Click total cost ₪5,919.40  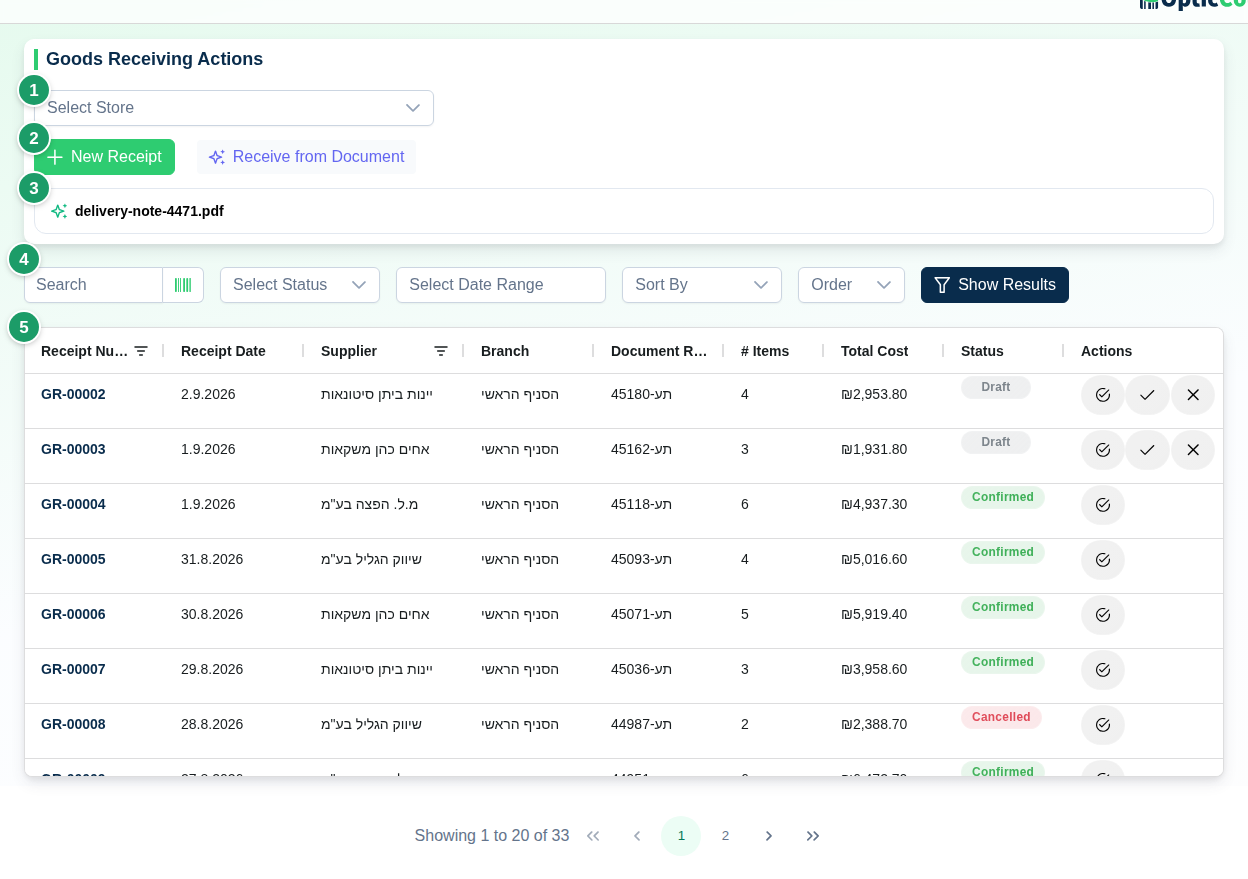click(874, 614)
